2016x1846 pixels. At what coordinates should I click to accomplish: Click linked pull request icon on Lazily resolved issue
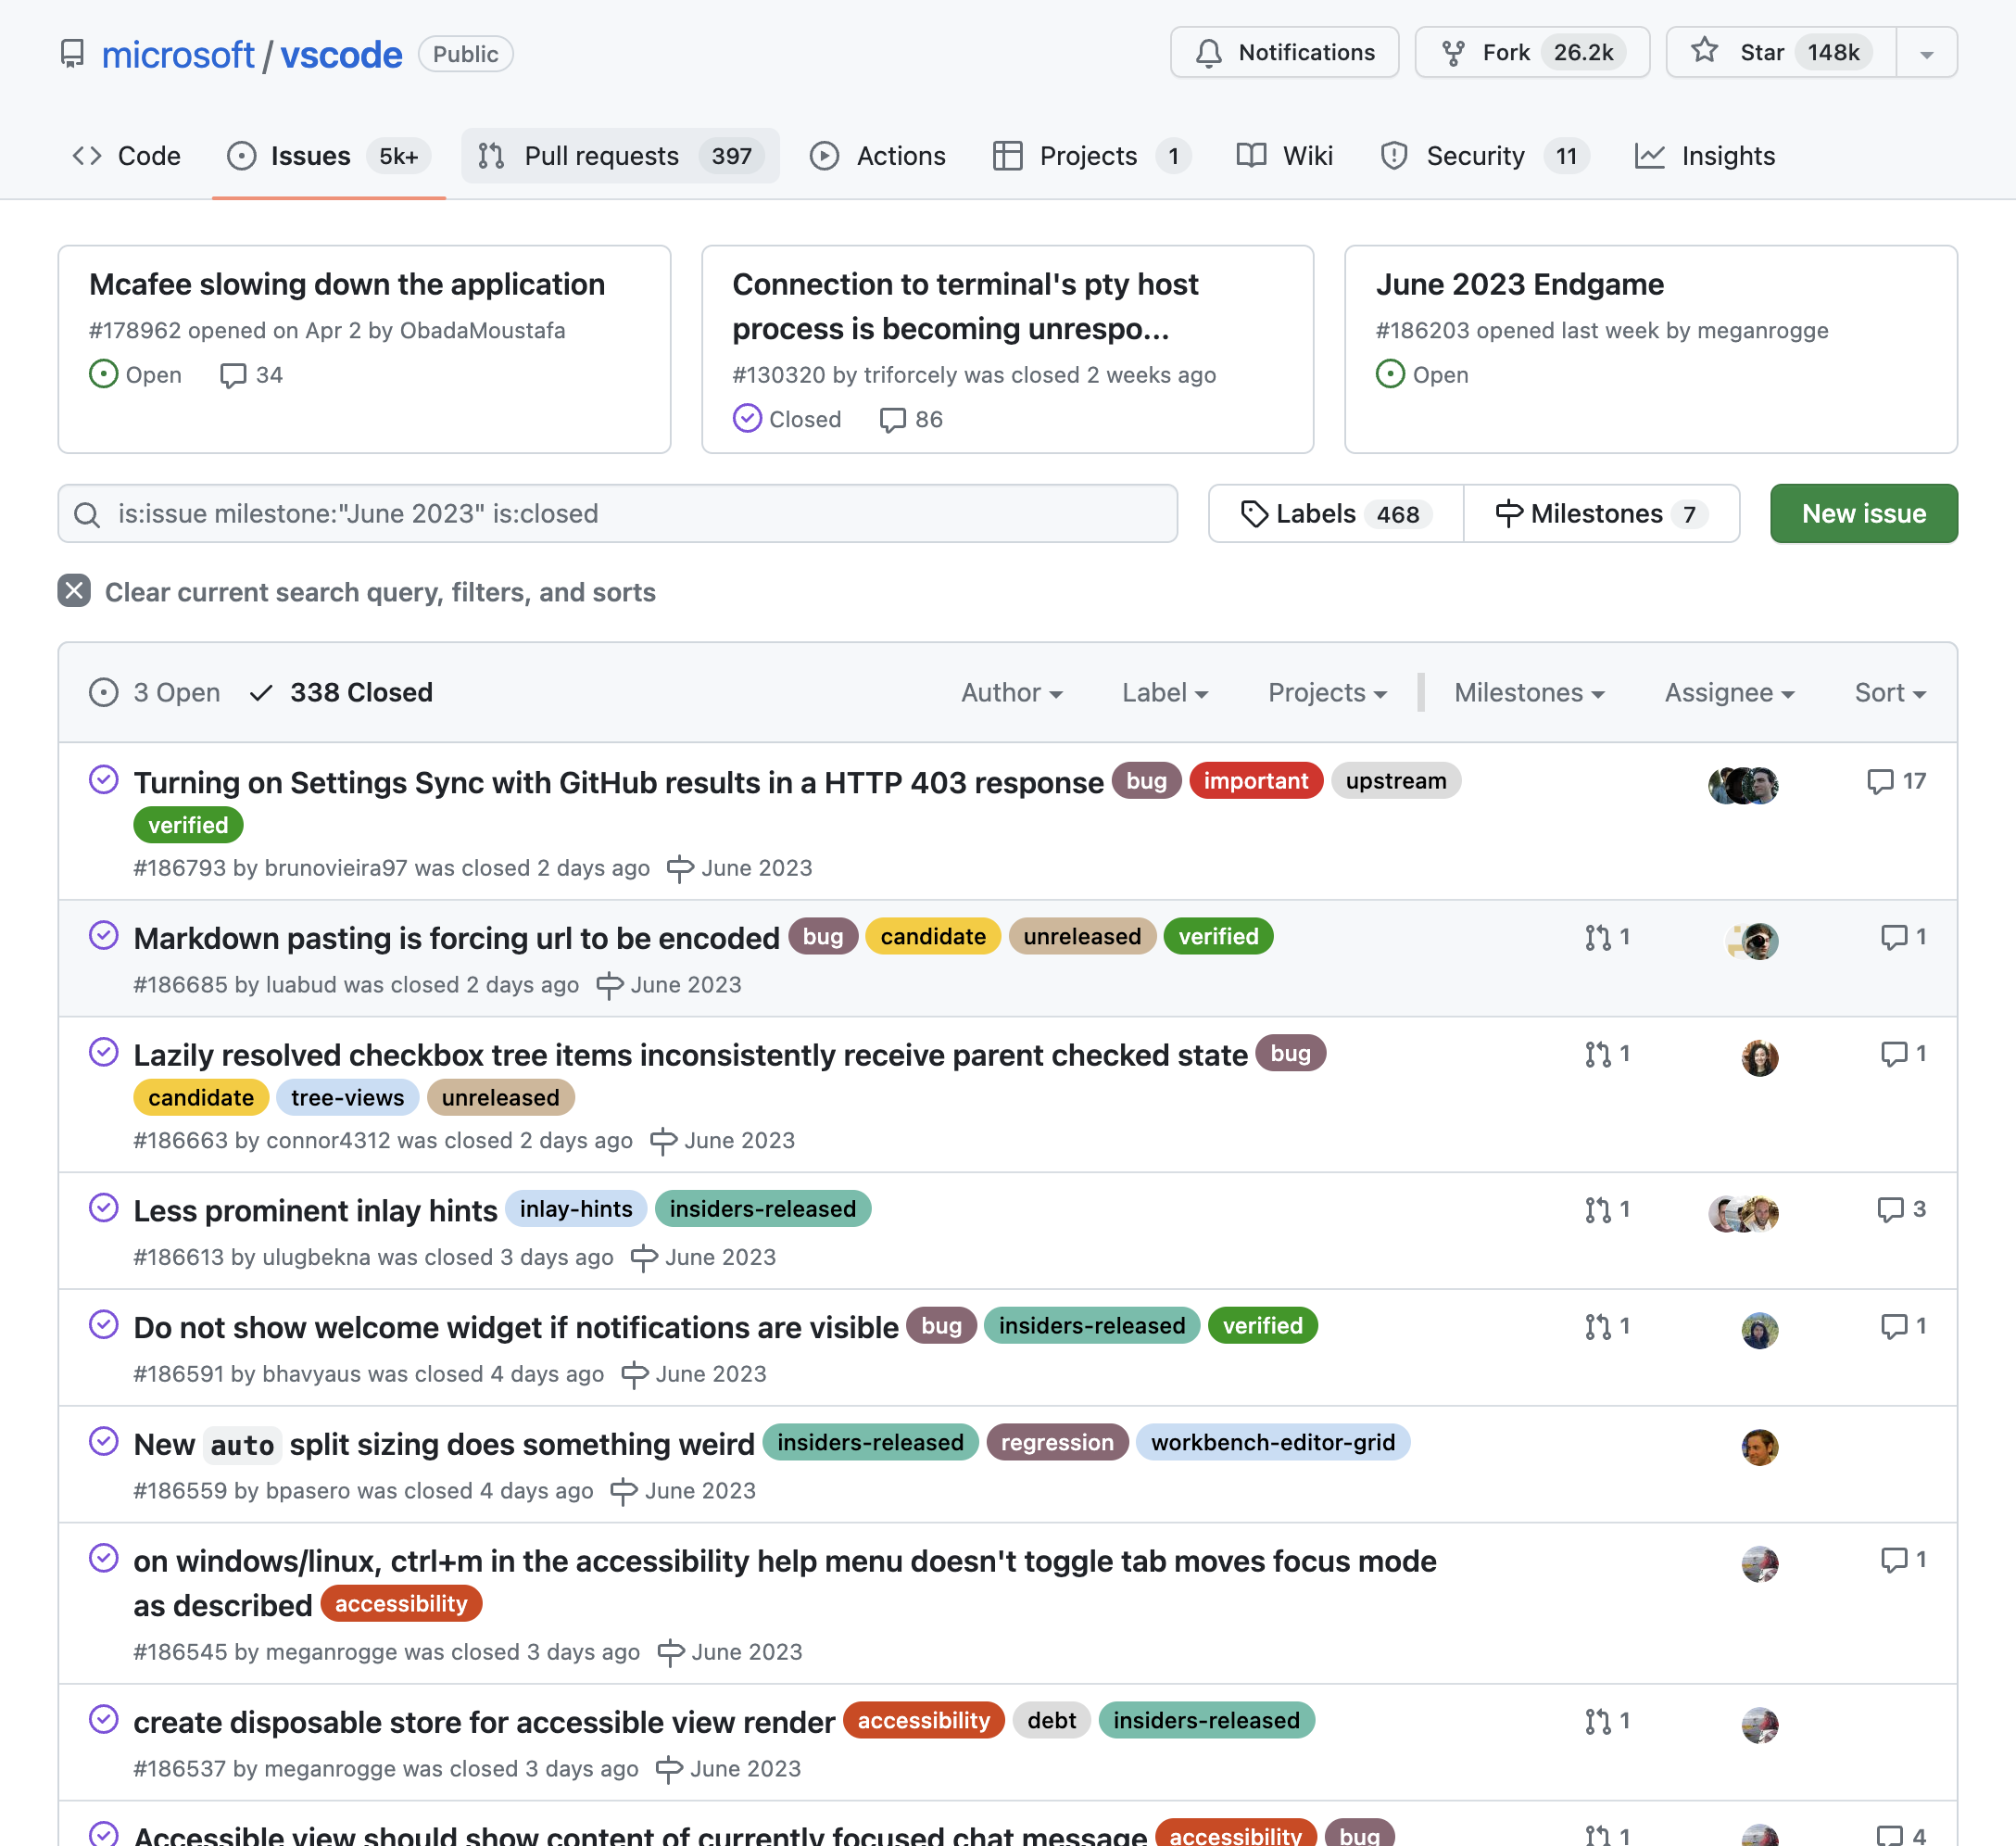click(1607, 1054)
